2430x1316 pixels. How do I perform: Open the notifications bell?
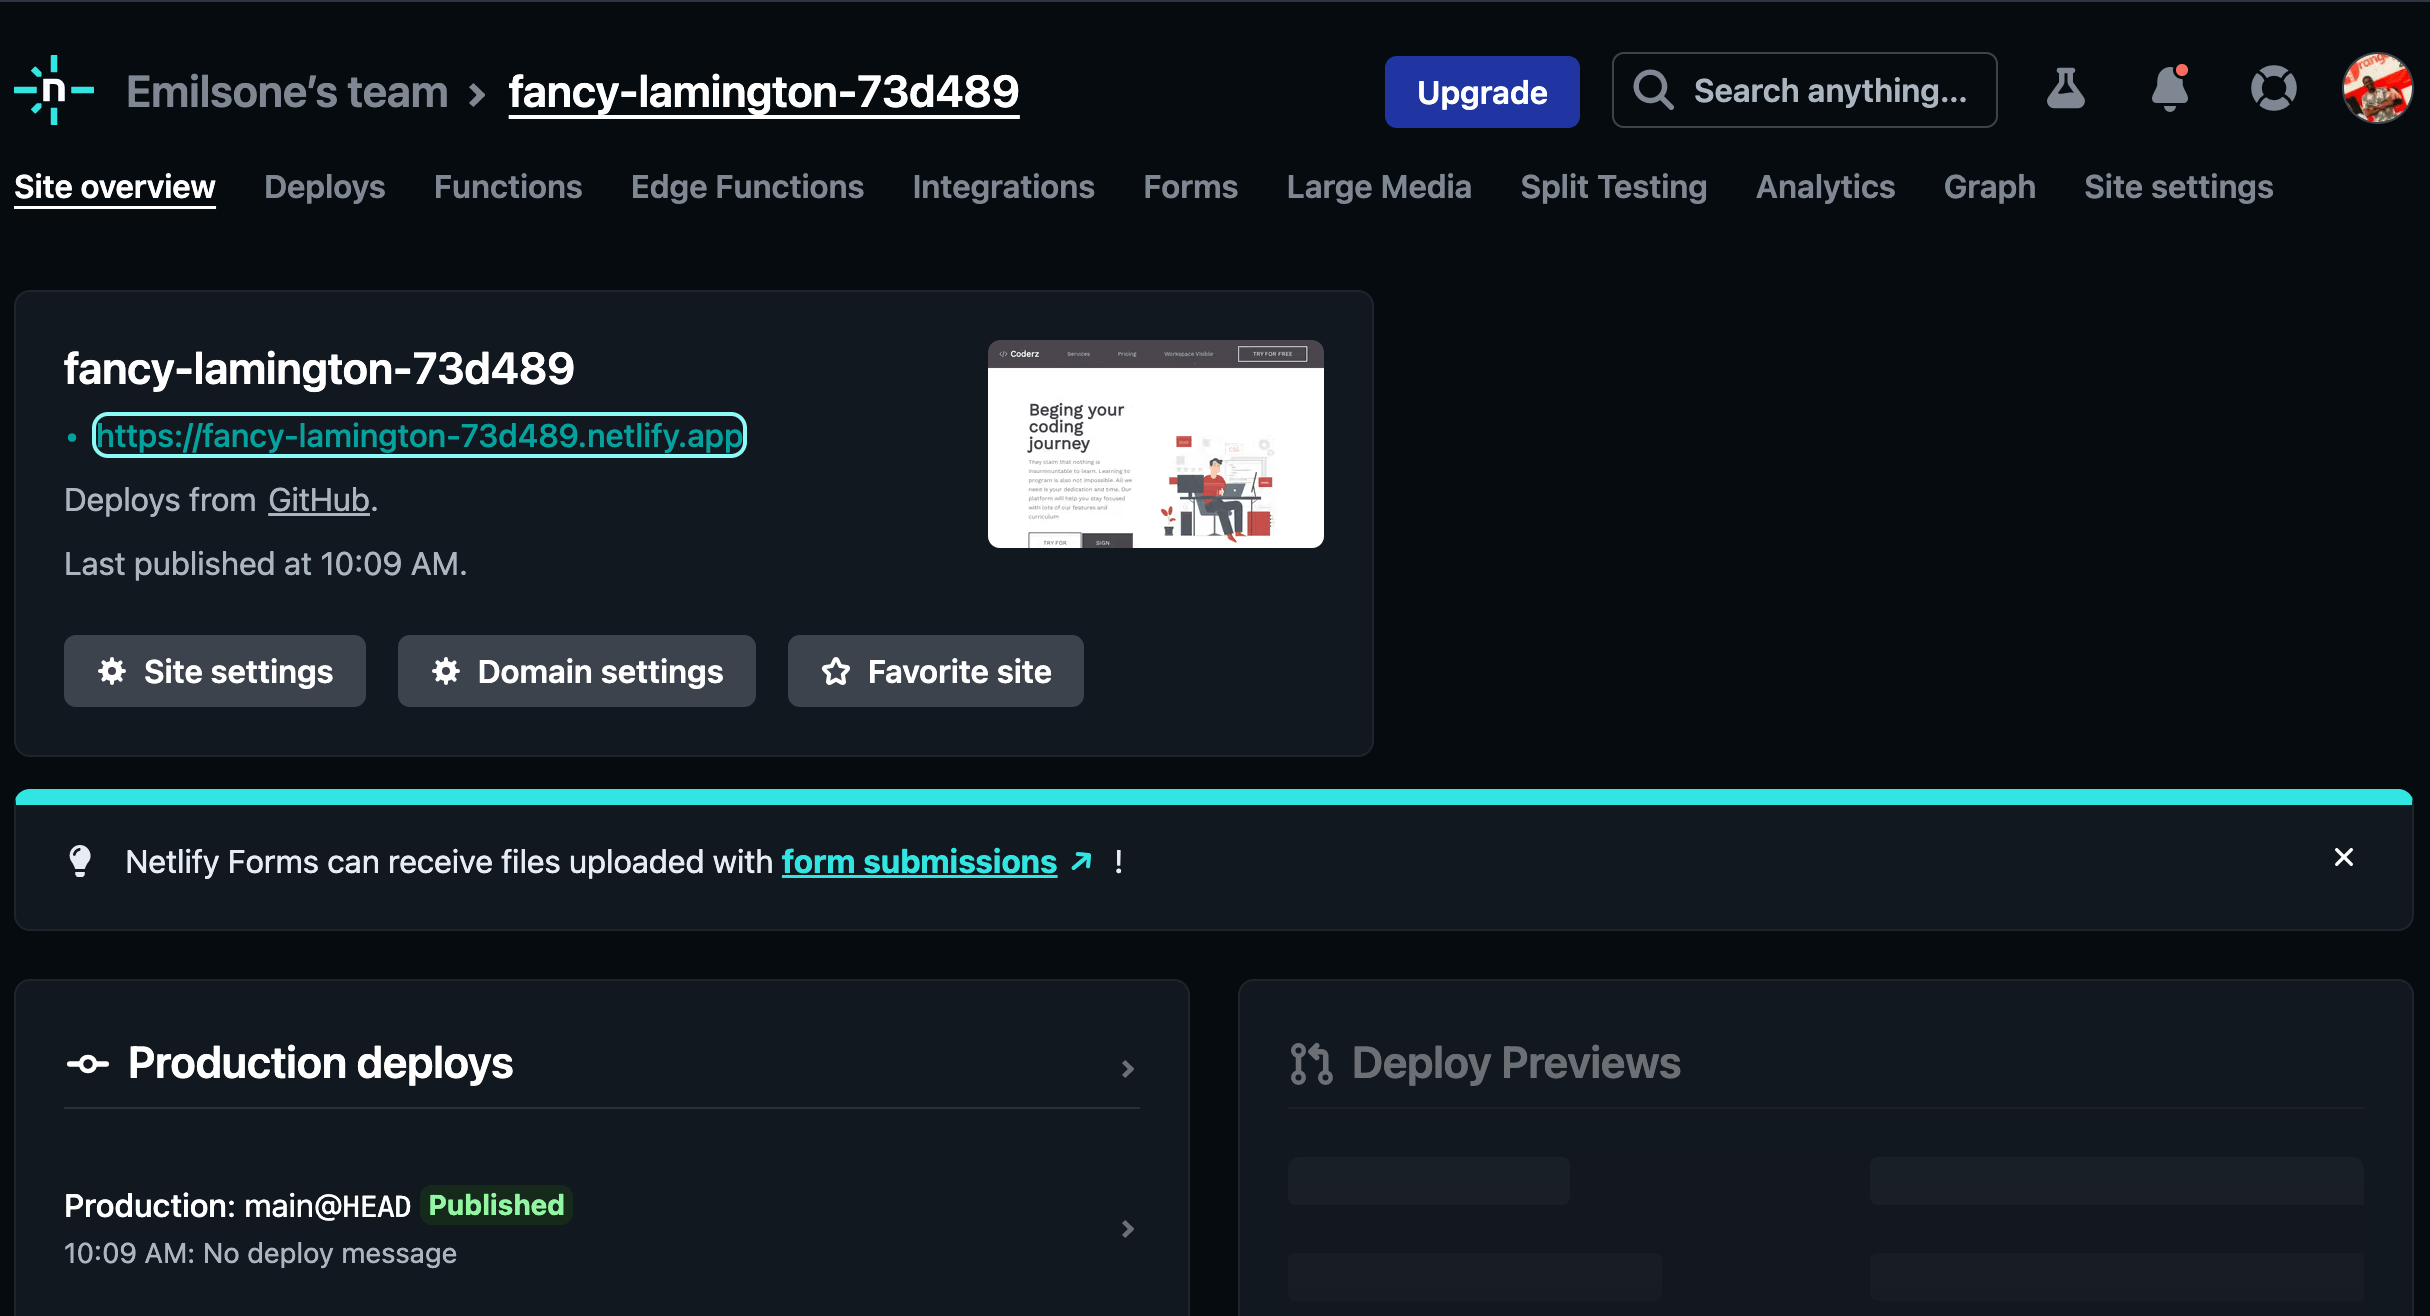2169,90
